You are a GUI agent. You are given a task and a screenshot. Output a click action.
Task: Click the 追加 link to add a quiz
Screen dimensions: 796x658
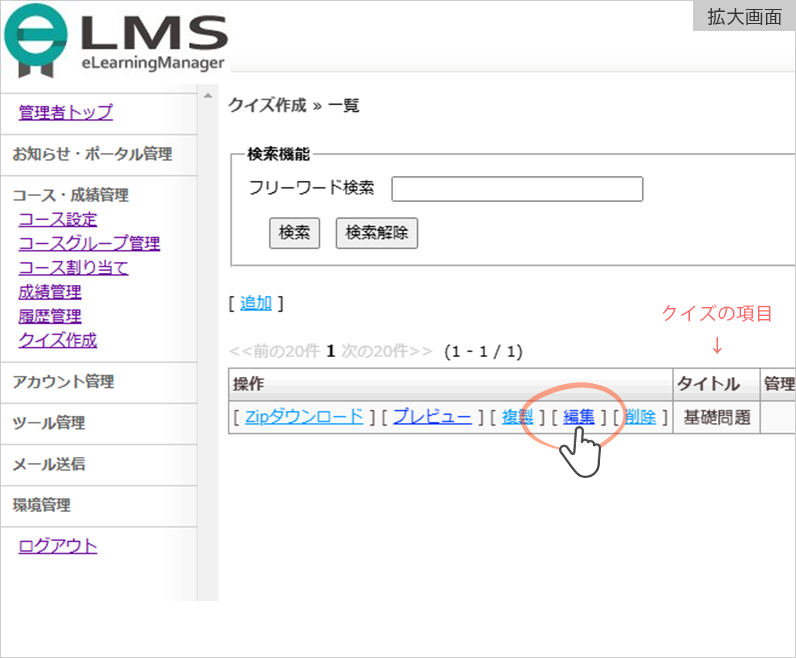click(x=256, y=304)
